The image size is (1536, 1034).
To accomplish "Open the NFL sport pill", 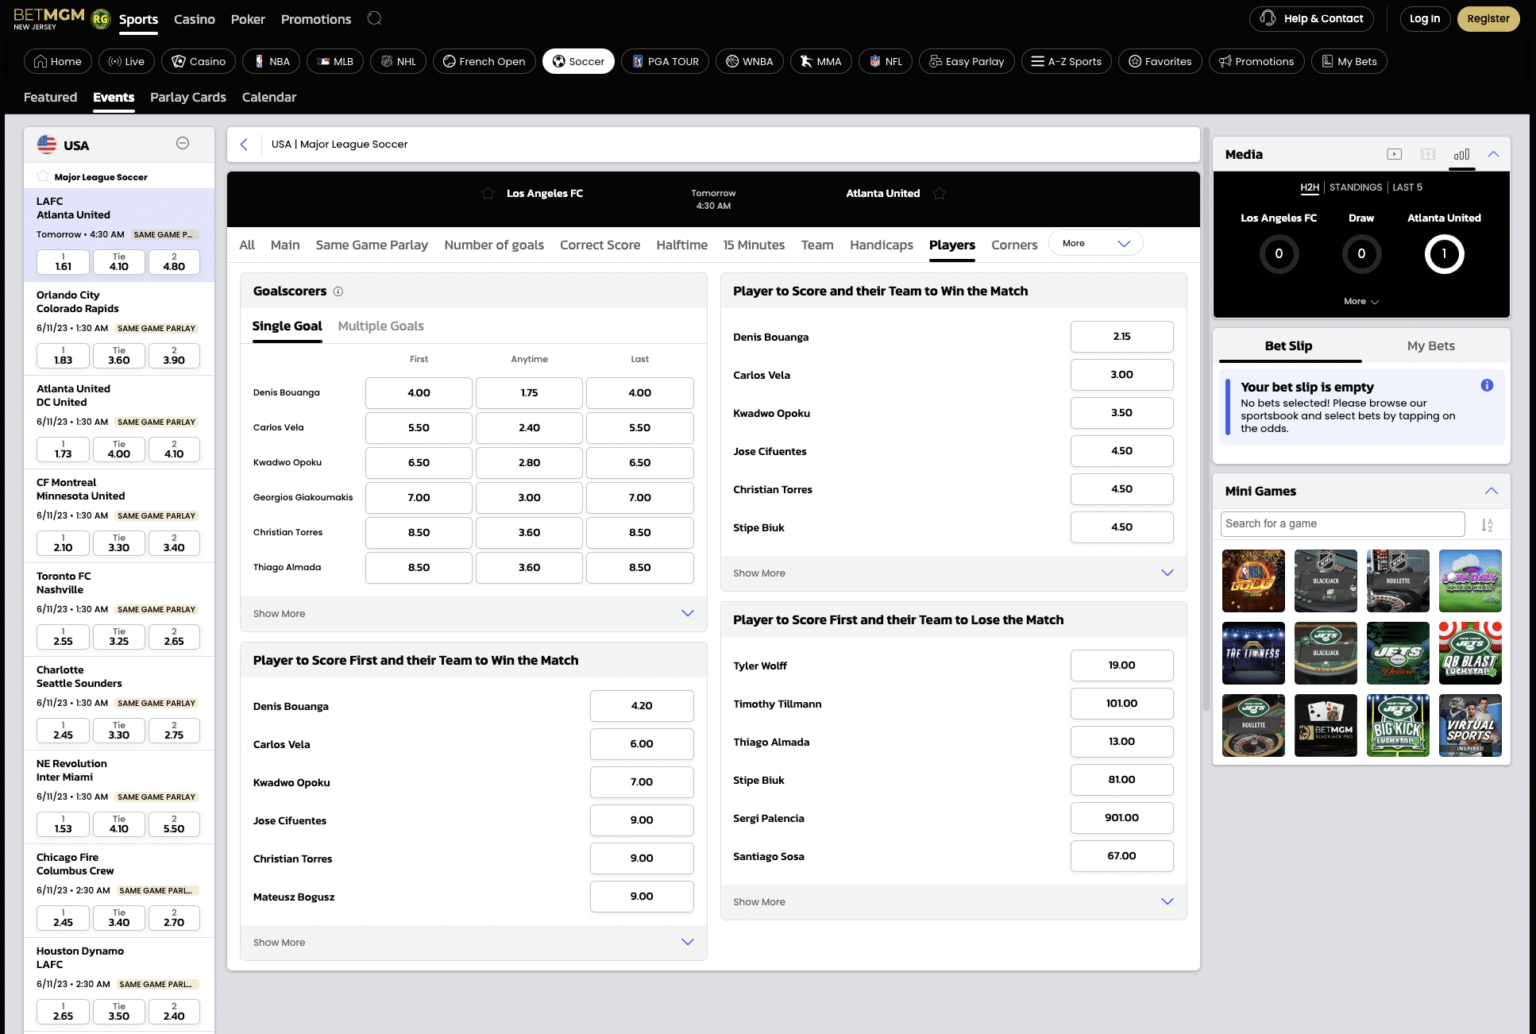I will (886, 61).
